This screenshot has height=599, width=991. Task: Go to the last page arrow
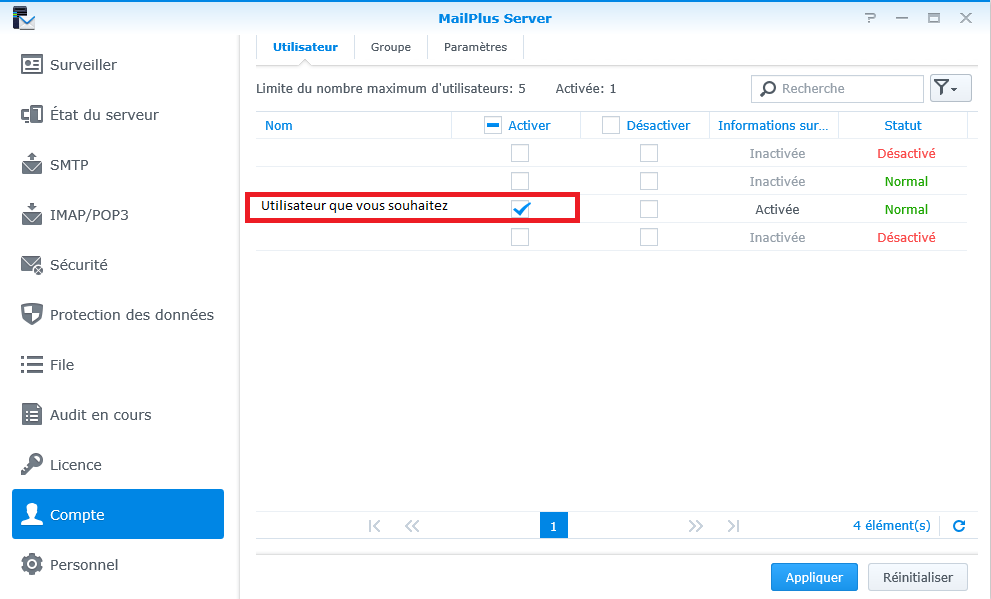pyautogui.click(x=733, y=526)
